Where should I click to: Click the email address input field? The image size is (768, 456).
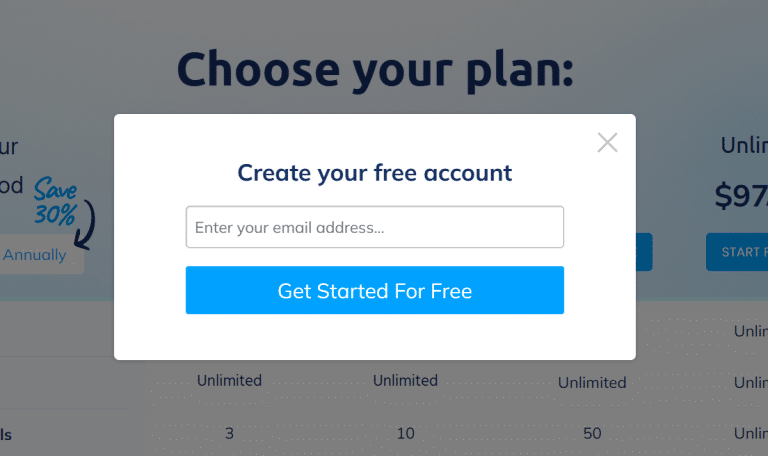tap(375, 227)
